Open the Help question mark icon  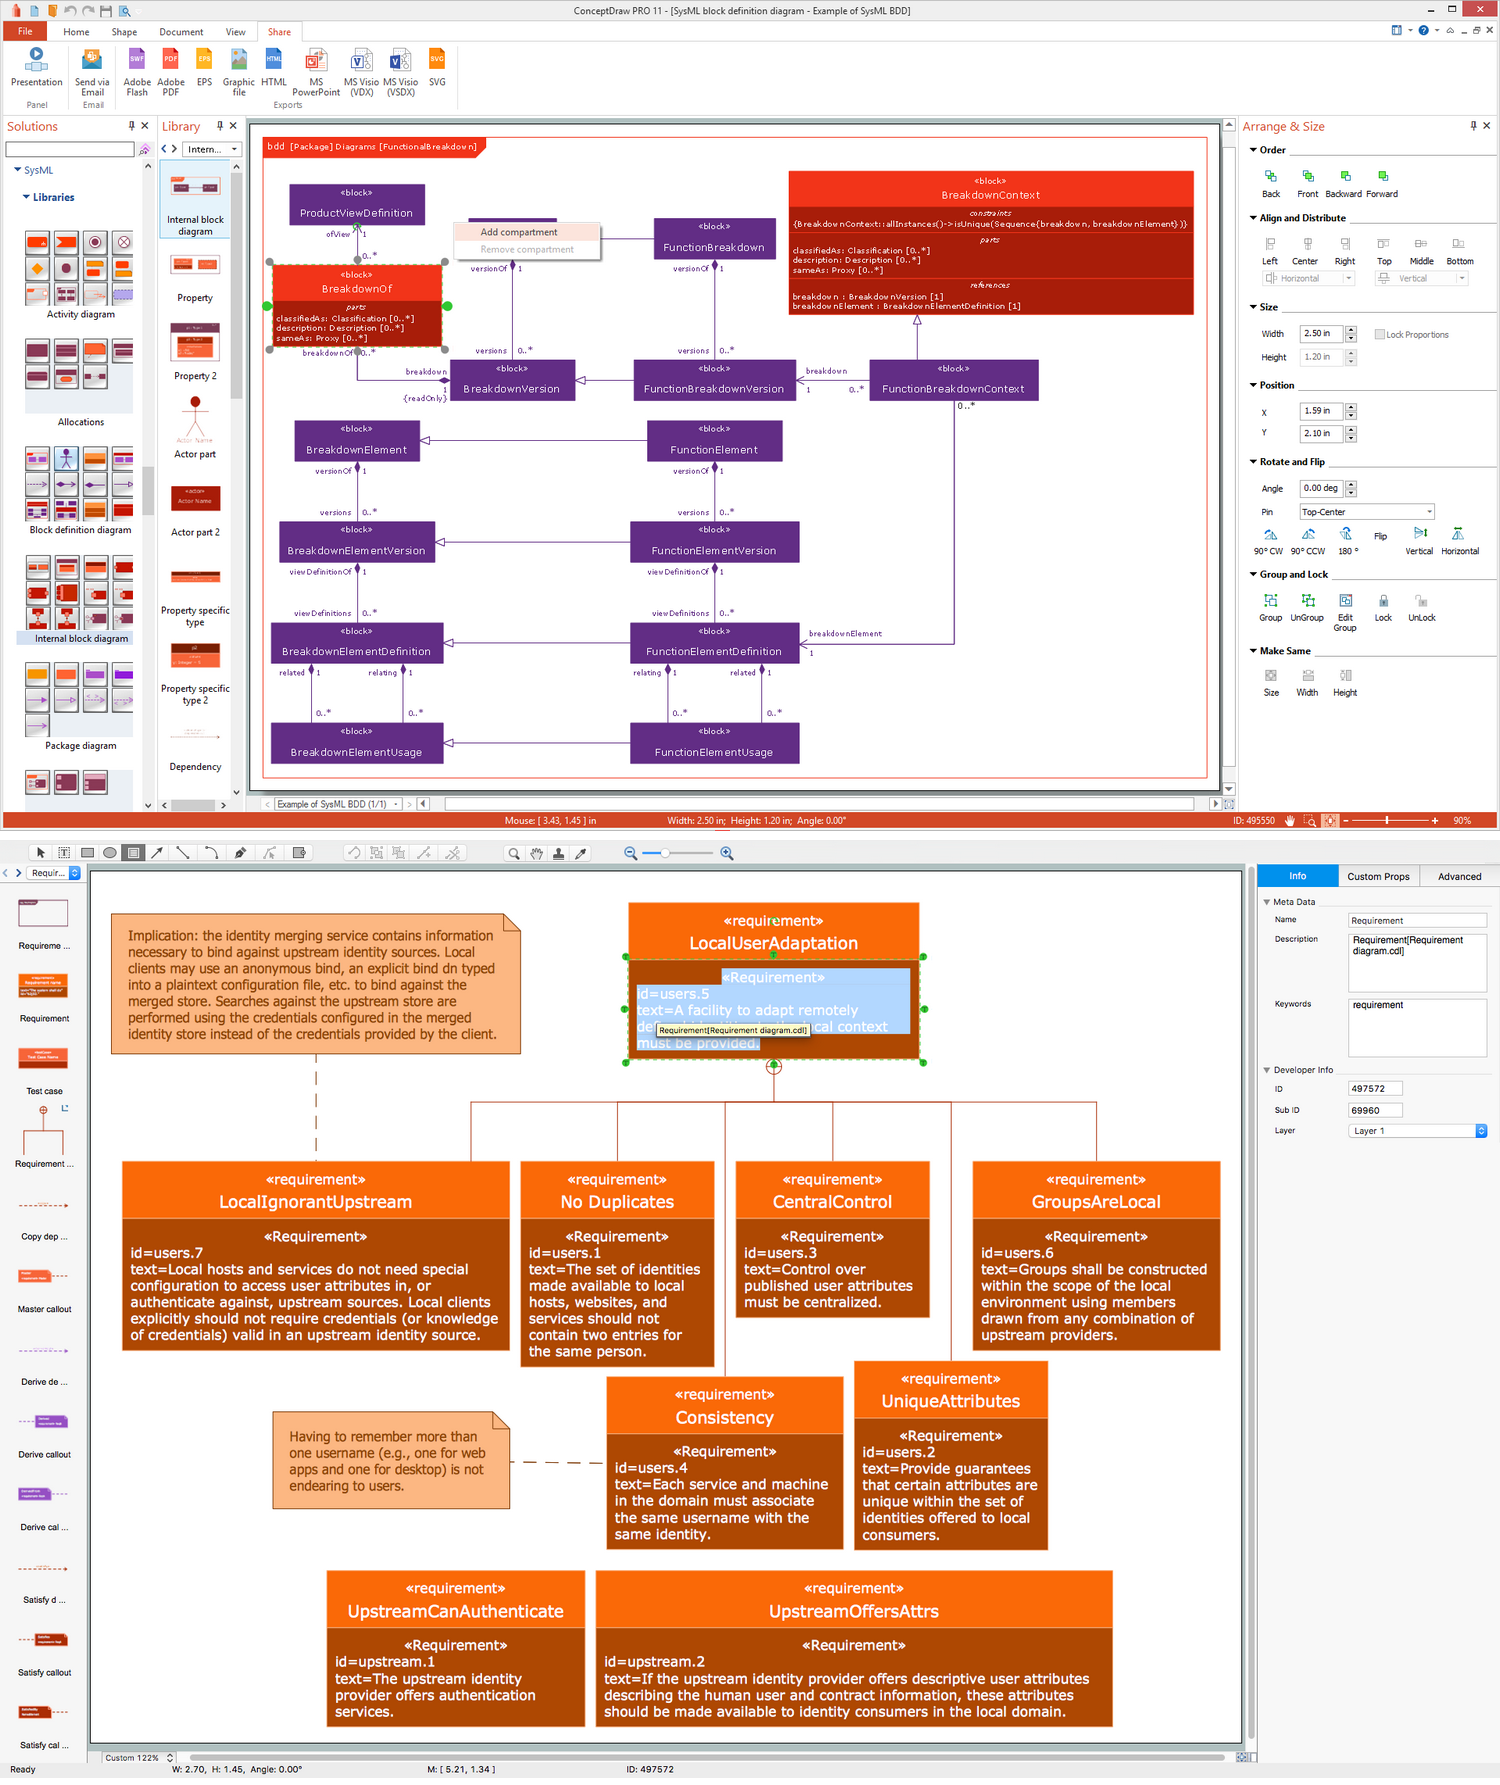[x=1423, y=31]
